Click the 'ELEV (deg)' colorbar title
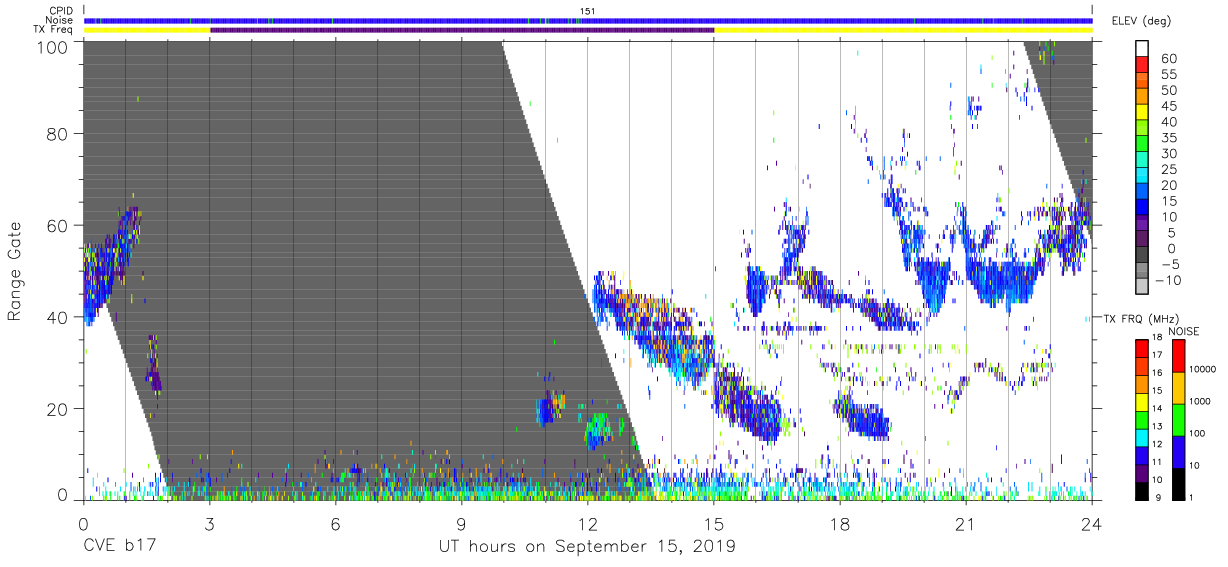The image size is (1228, 567). 1140,21
